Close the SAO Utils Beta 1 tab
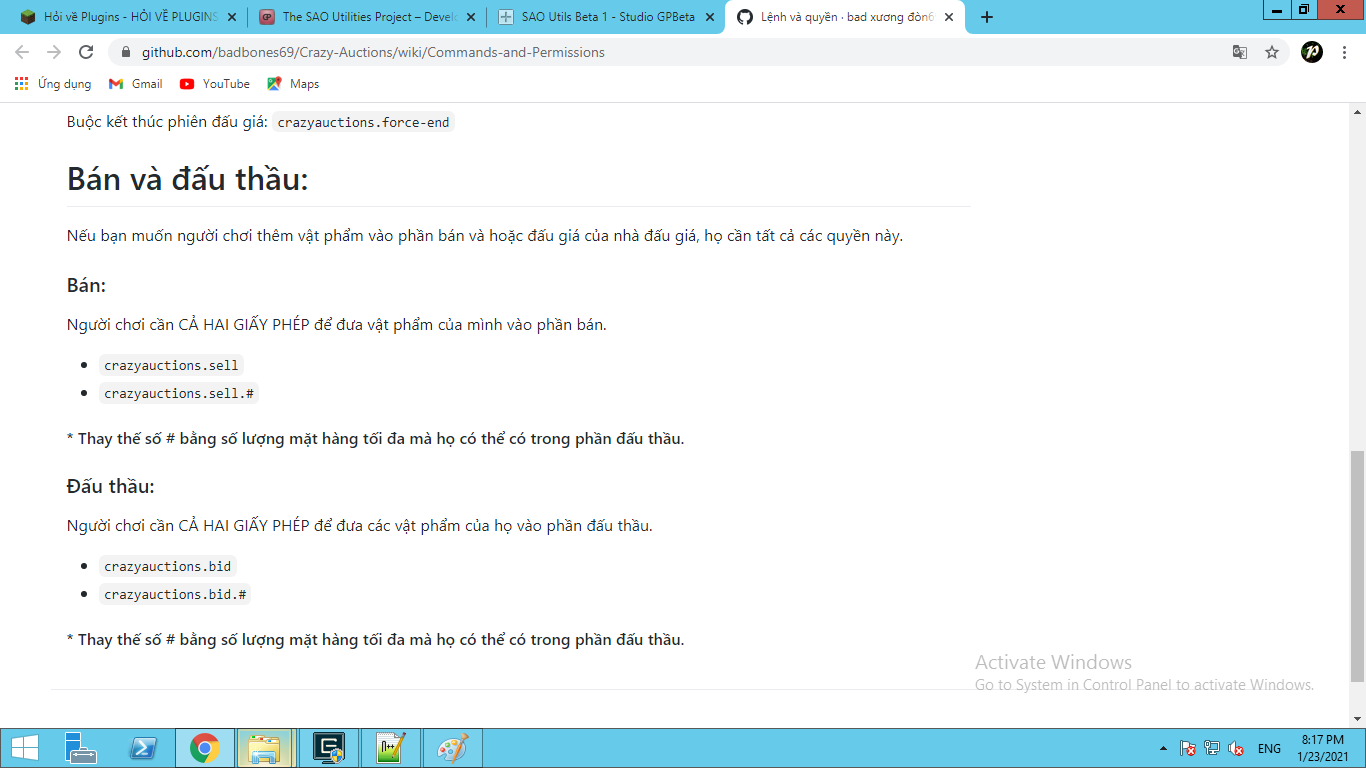 click(709, 17)
